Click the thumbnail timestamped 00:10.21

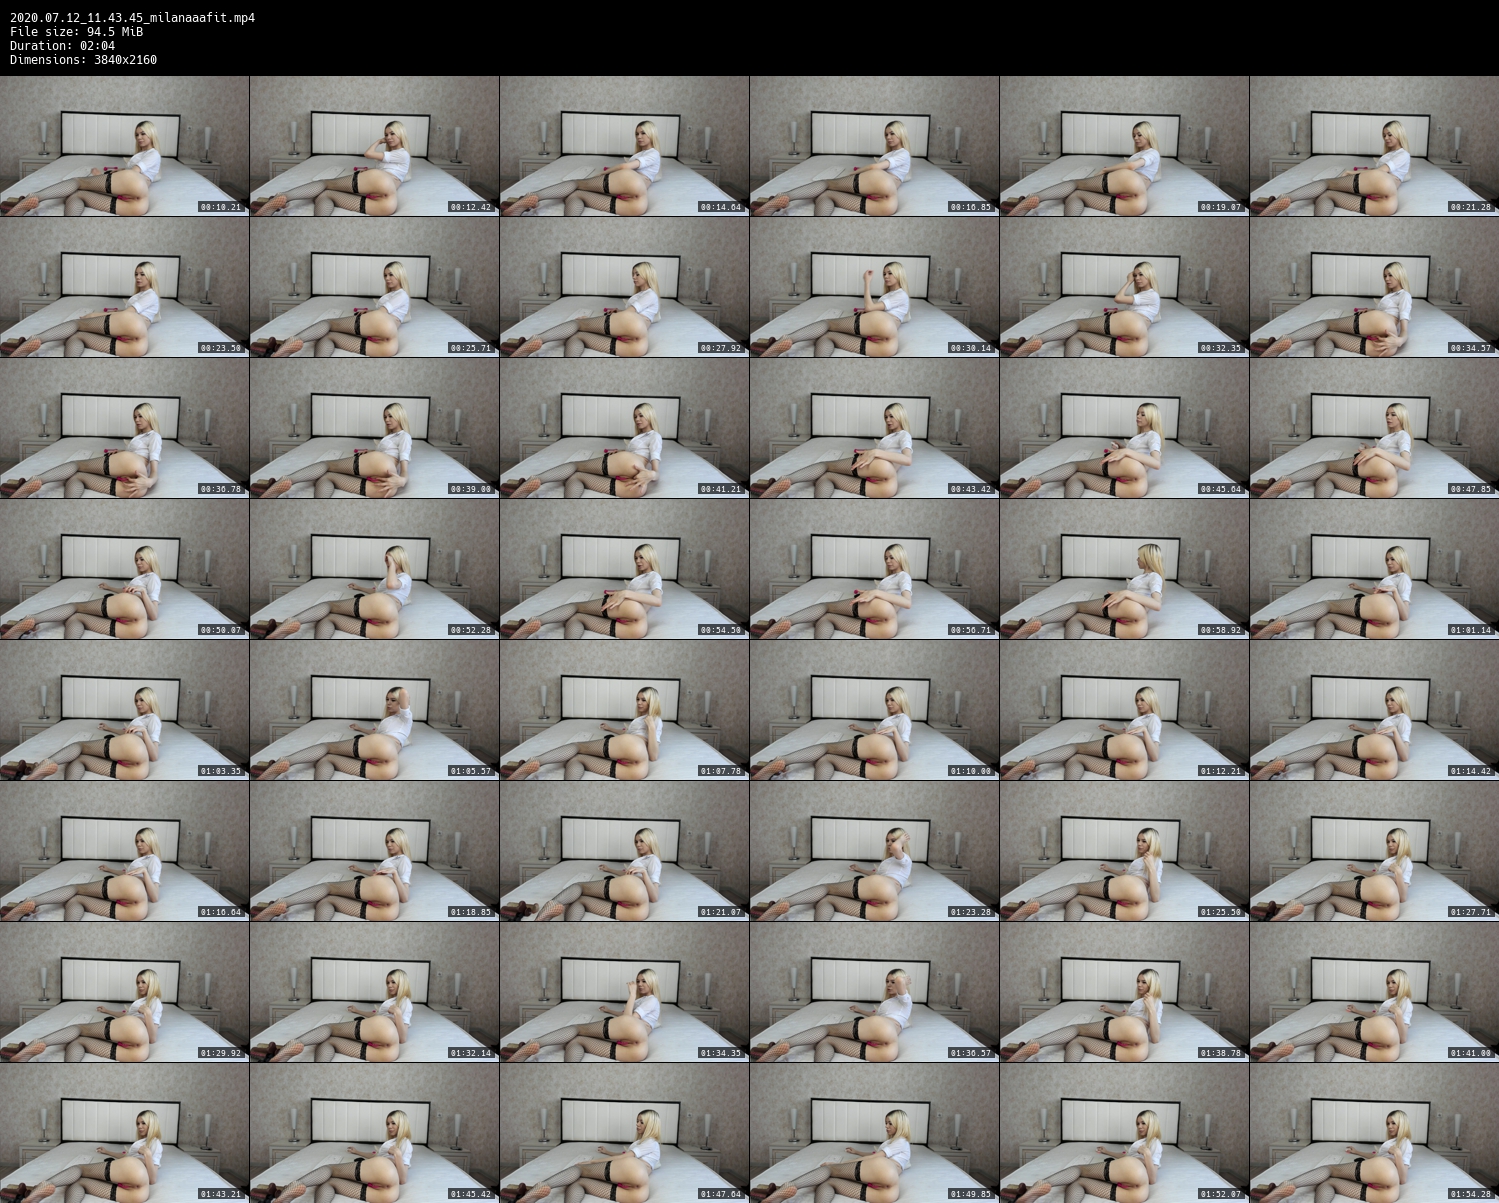[x=124, y=146]
